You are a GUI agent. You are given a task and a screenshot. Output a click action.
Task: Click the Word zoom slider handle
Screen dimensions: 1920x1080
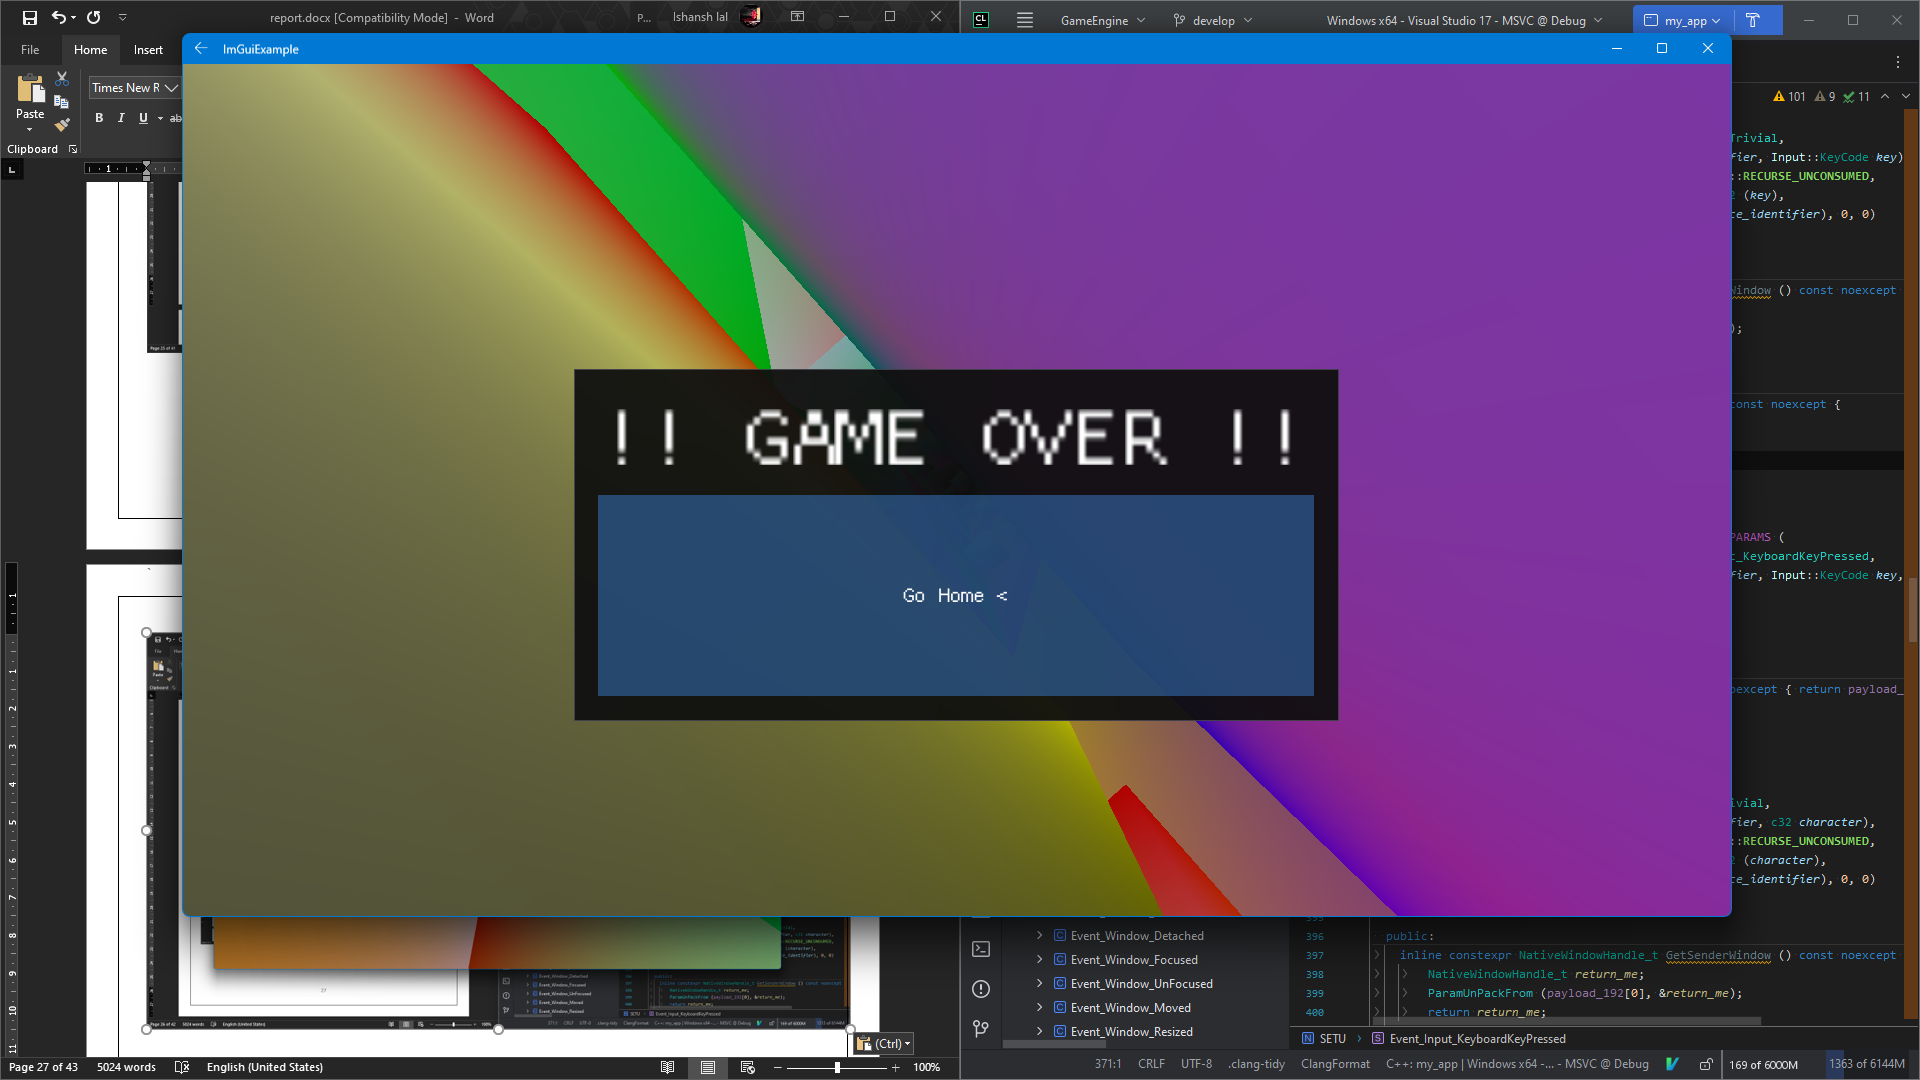coord(837,1067)
